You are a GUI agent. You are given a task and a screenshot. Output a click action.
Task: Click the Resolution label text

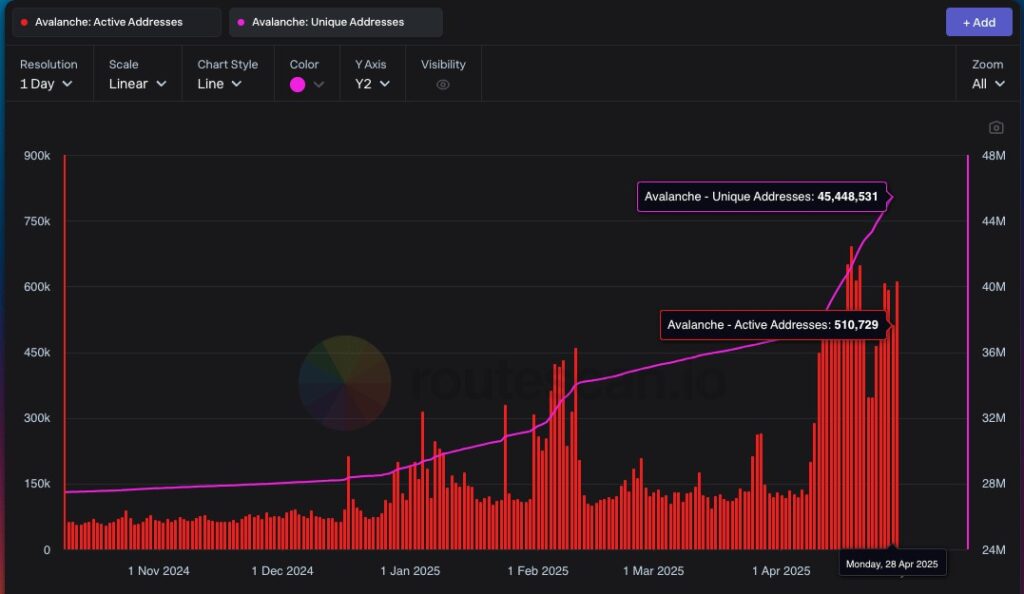click(48, 65)
